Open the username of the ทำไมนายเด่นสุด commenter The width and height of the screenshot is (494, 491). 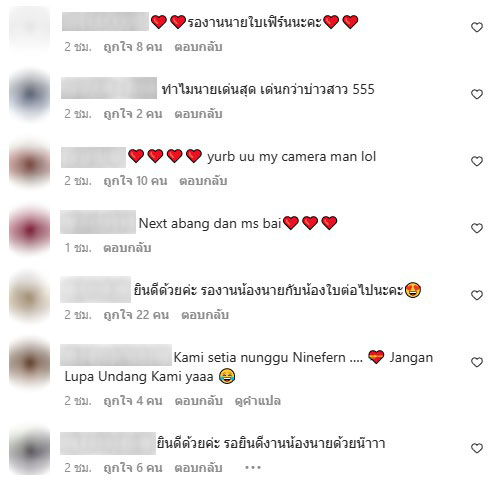click(x=109, y=88)
